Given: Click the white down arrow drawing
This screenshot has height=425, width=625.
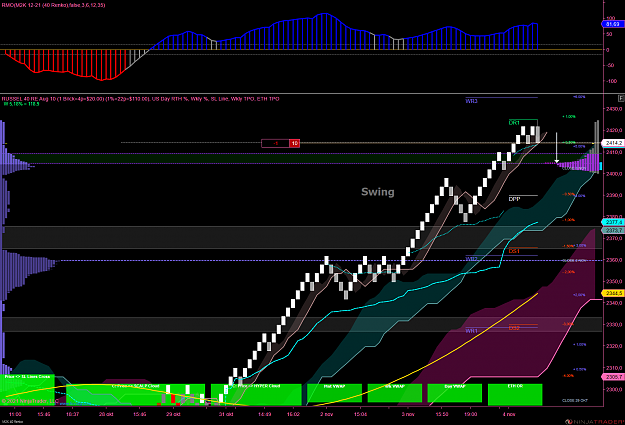Looking at the screenshot, I should point(556,148).
